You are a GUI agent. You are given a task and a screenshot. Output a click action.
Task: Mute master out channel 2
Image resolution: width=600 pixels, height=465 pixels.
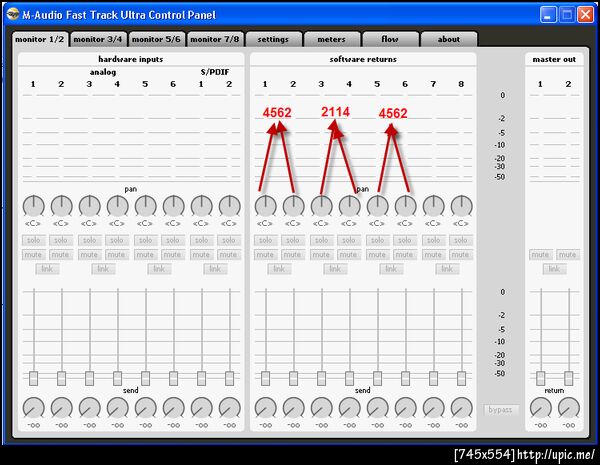point(568,255)
